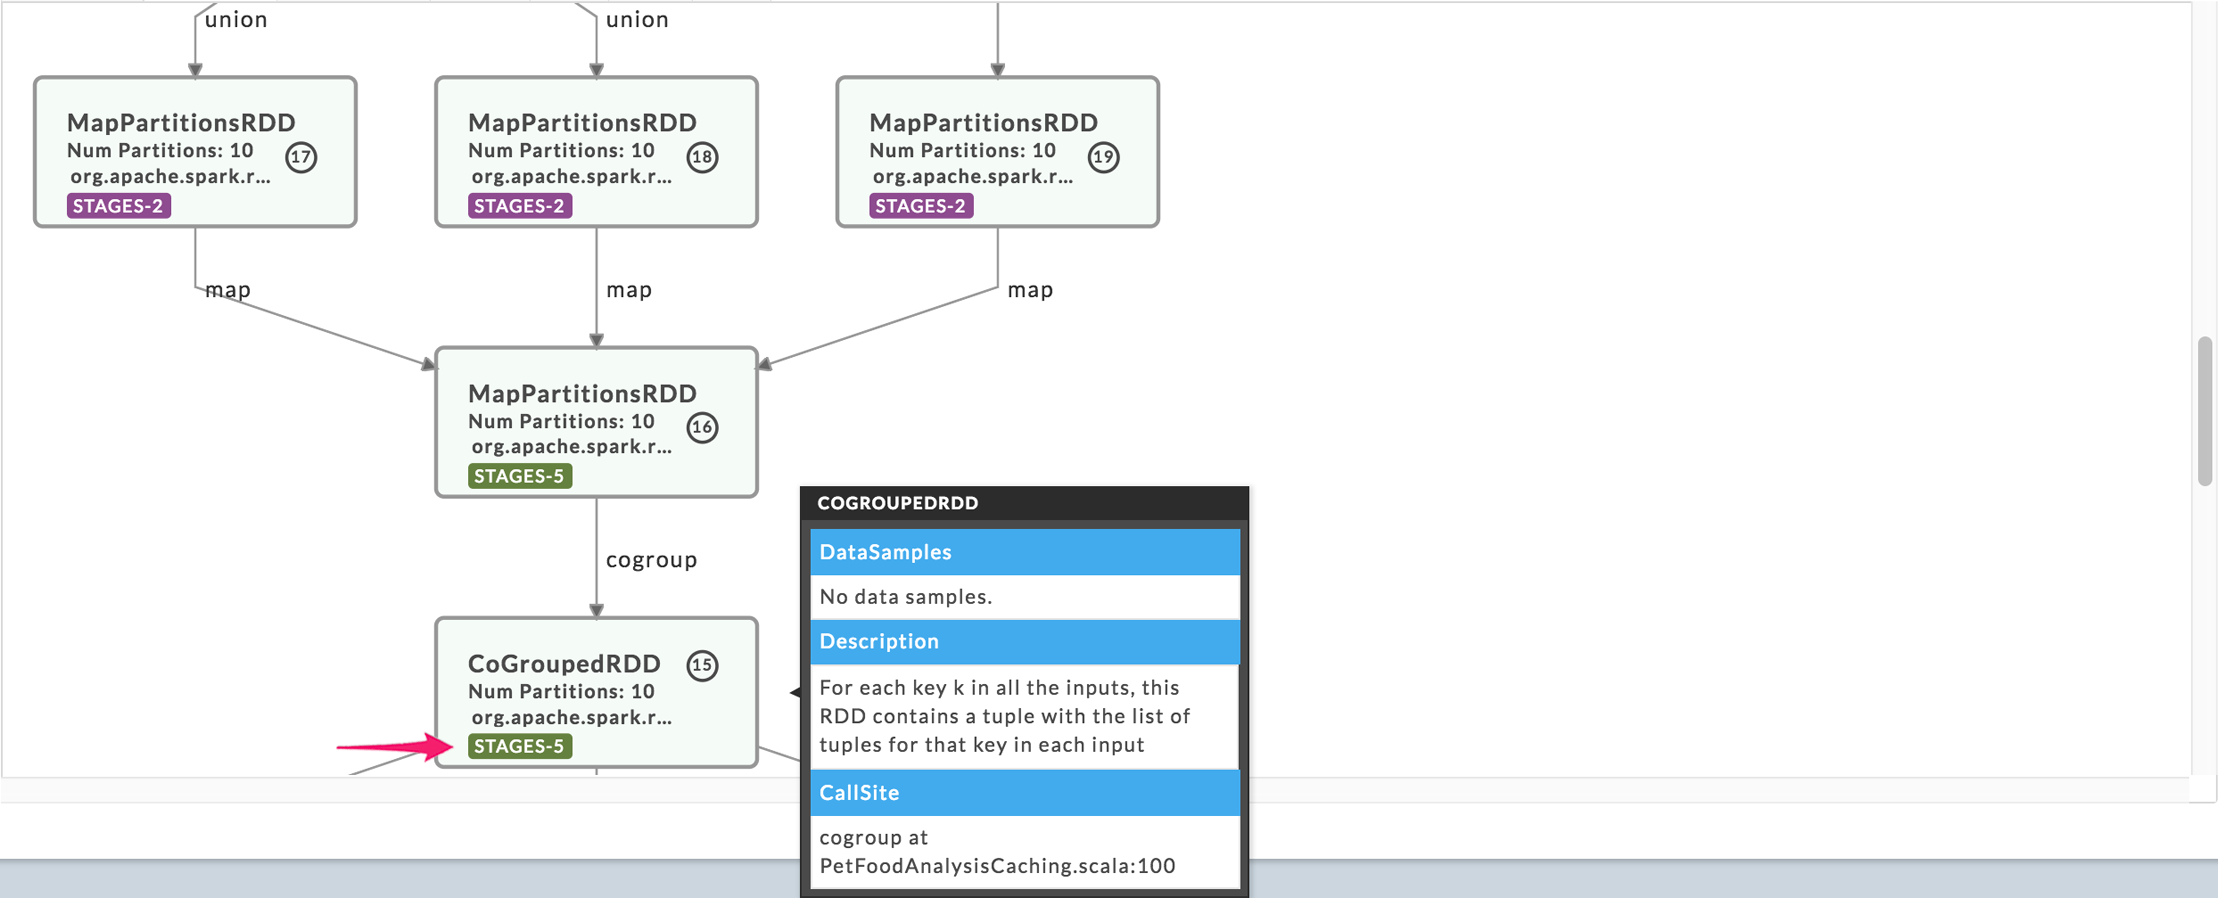The width and height of the screenshot is (2218, 898).
Task: Click the map edge label below node 19
Action: pyautogui.click(x=1030, y=290)
